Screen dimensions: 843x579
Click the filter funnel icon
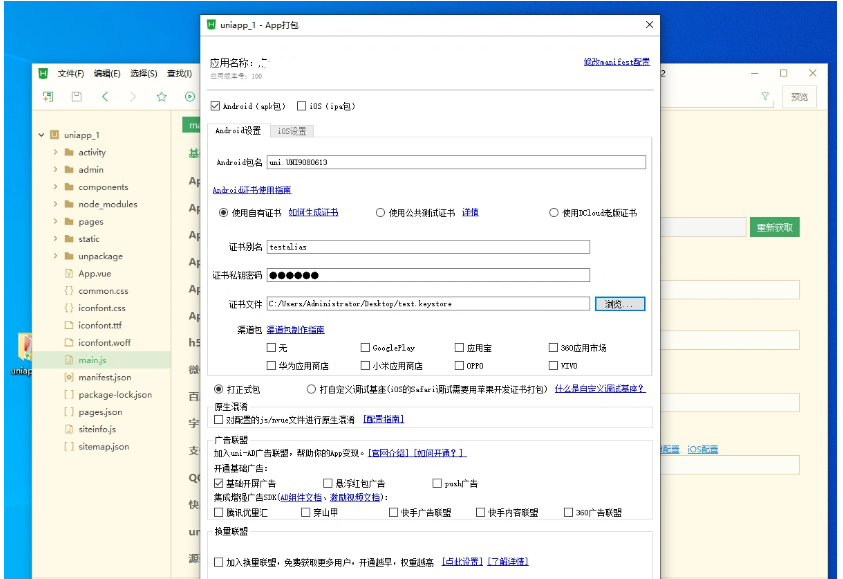point(765,97)
